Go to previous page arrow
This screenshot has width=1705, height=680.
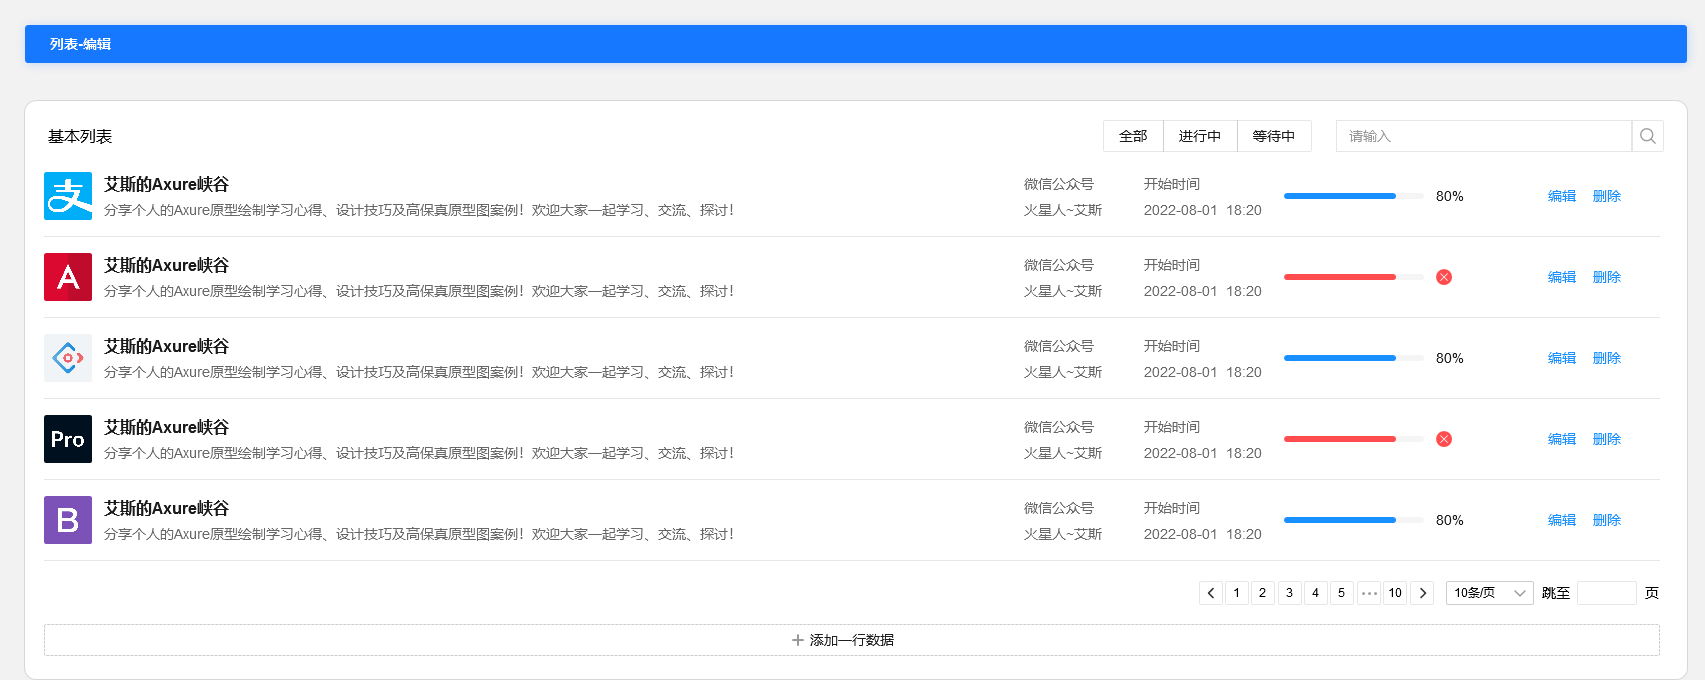(x=1211, y=593)
